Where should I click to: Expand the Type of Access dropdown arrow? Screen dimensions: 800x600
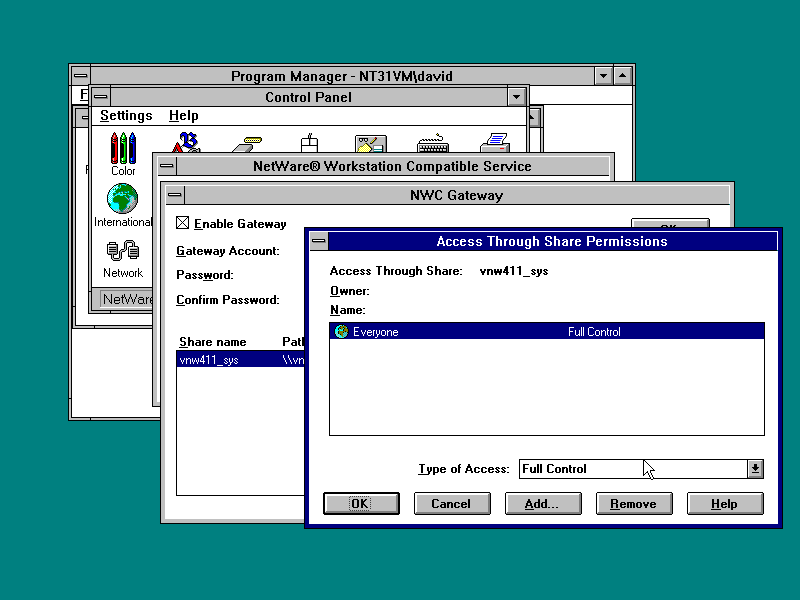[755, 469]
